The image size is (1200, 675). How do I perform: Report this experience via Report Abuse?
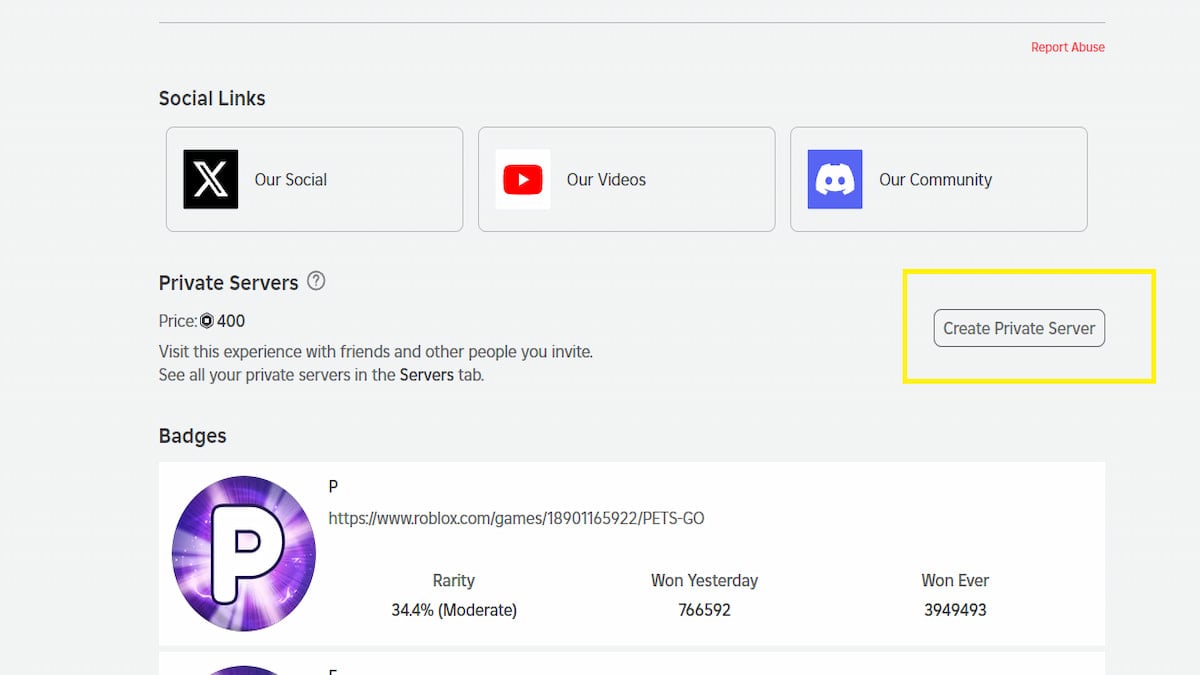[1067, 47]
